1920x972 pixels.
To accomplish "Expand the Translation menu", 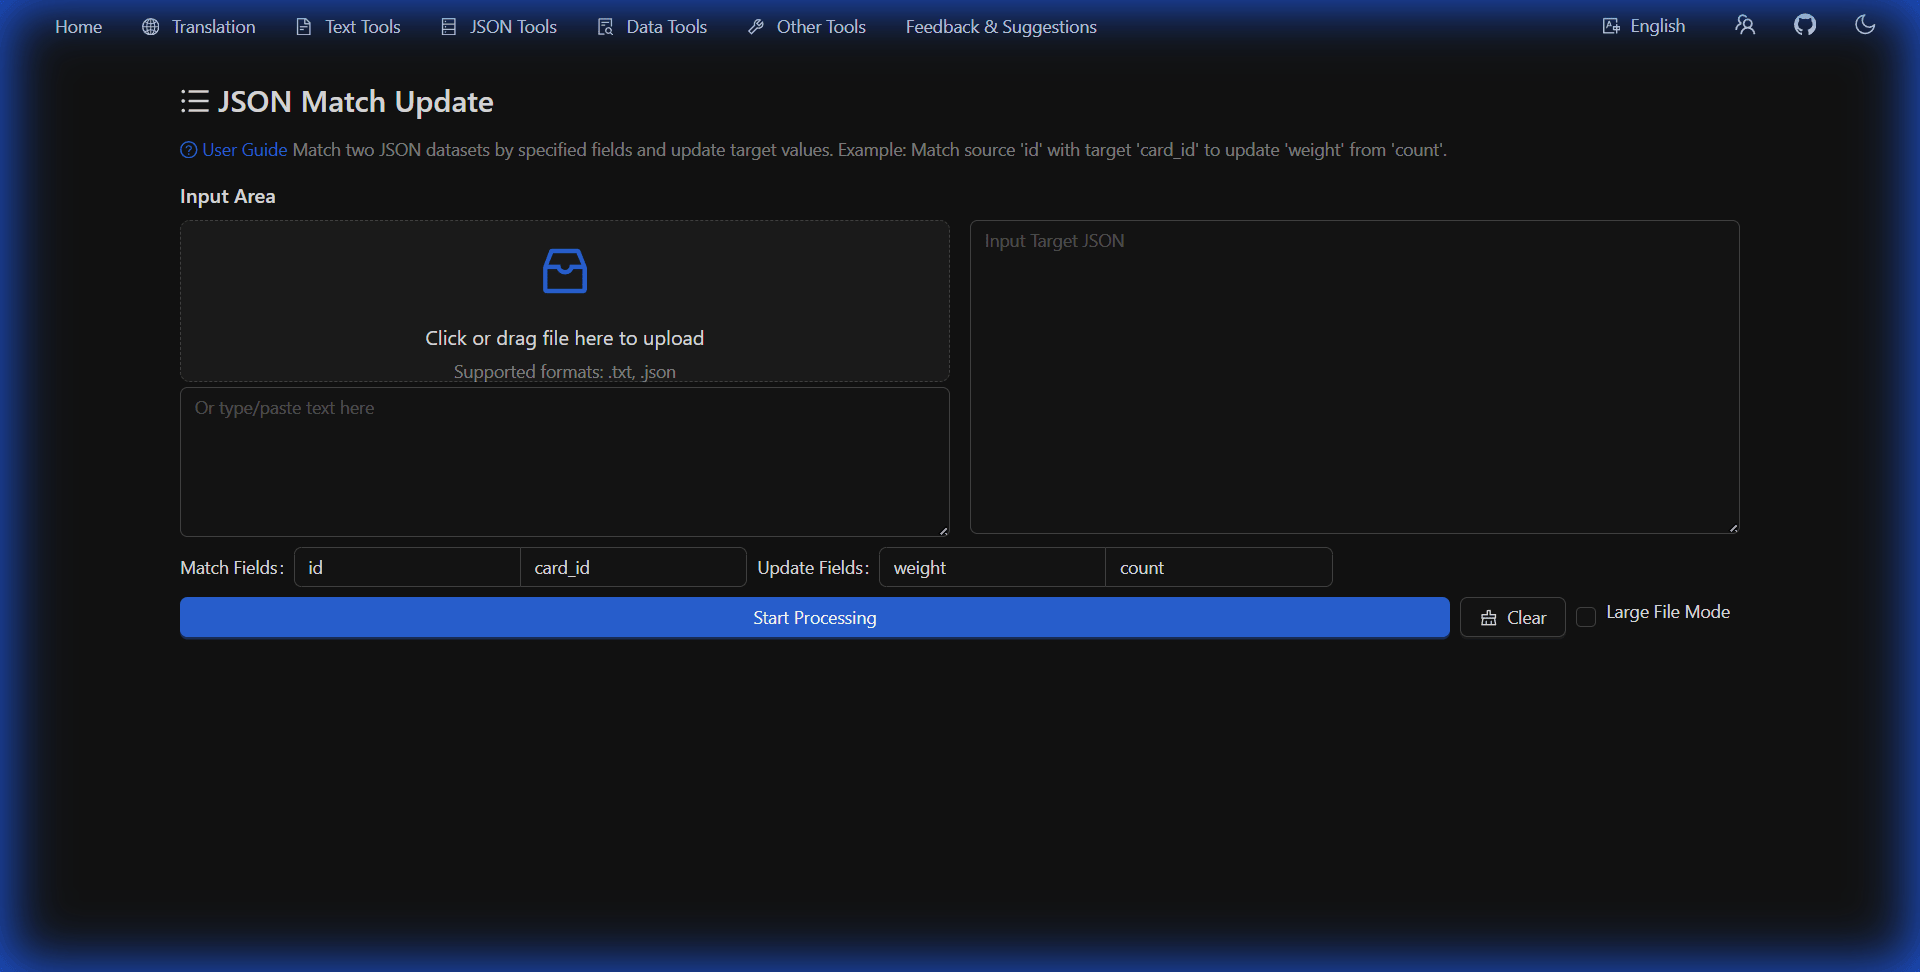I will (199, 27).
